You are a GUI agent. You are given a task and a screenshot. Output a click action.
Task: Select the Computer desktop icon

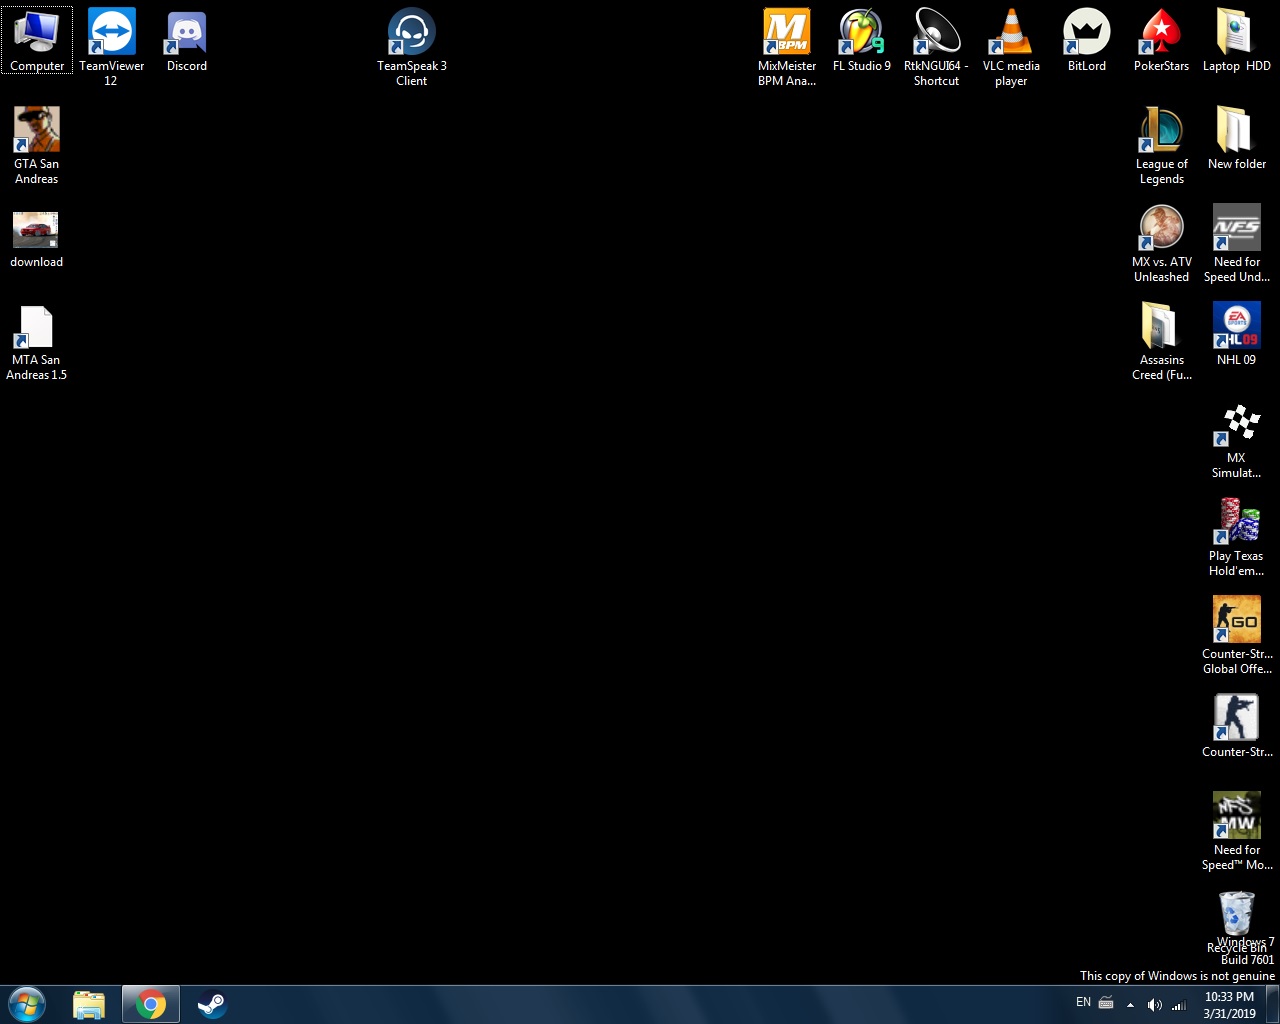[37, 40]
